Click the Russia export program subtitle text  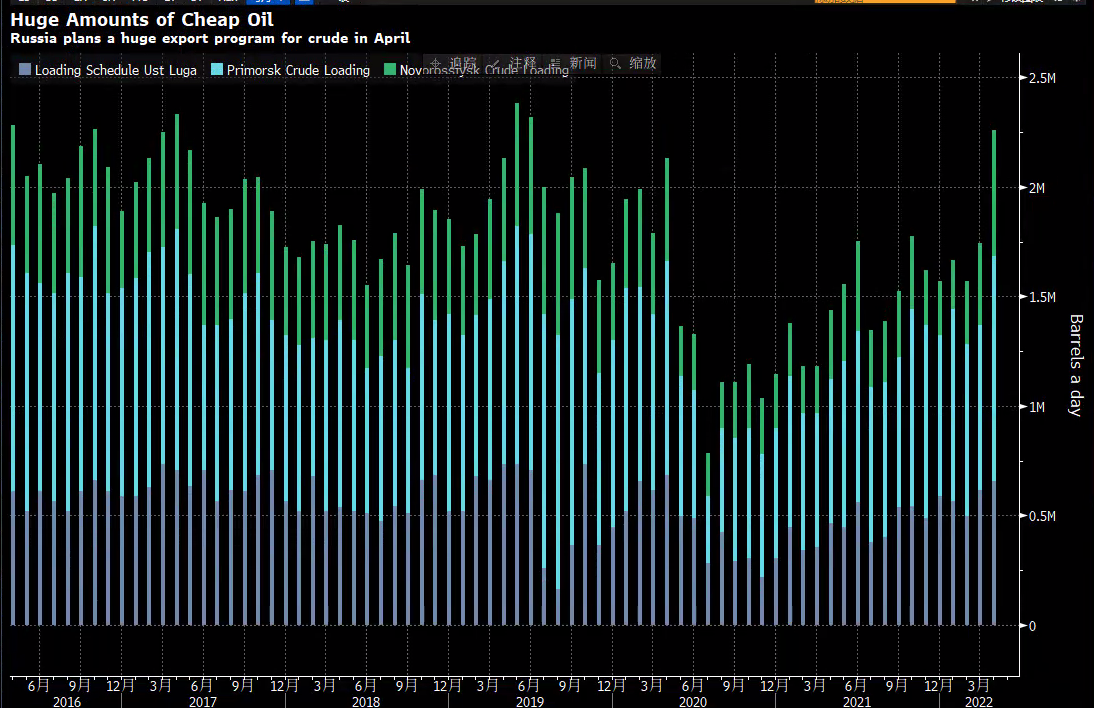click(x=210, y=38)
